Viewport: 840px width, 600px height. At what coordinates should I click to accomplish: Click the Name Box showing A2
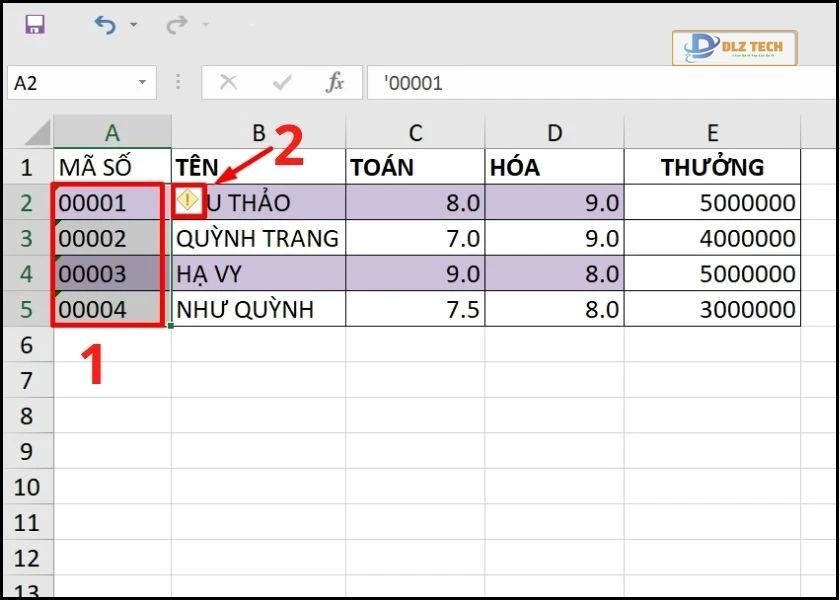[x=68, y=83]
